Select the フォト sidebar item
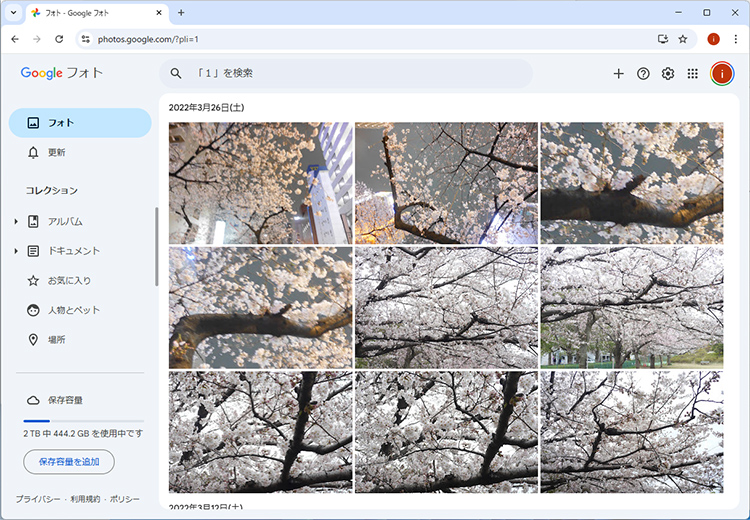 pyautogui.click(x=80, y=123)
